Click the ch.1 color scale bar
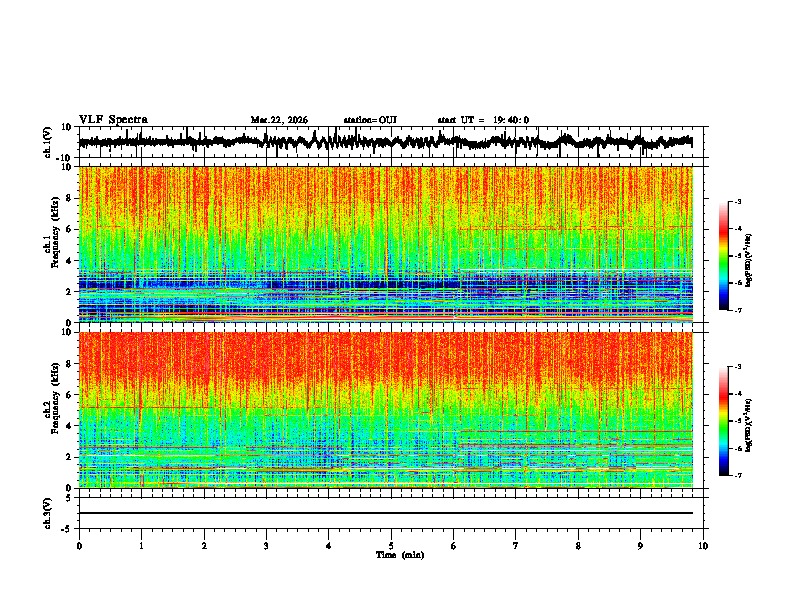Viewport: 792px width, 612px height. pyautogui.click(x=724, y=256)
